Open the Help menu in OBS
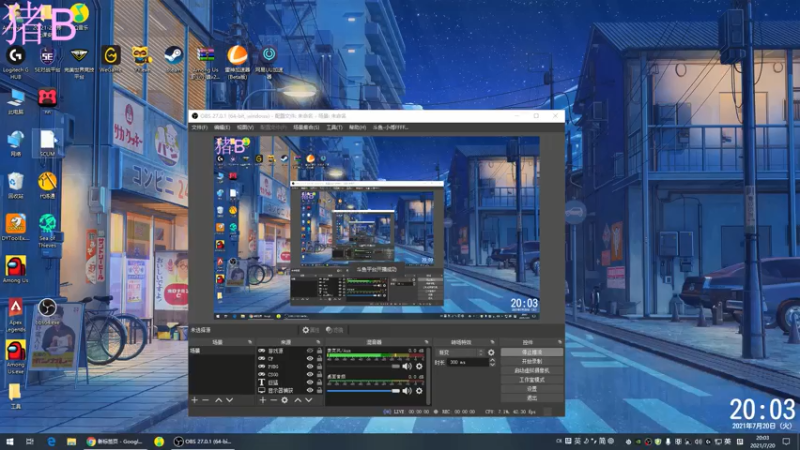The image size is (800, 450). tap(357, 128)
